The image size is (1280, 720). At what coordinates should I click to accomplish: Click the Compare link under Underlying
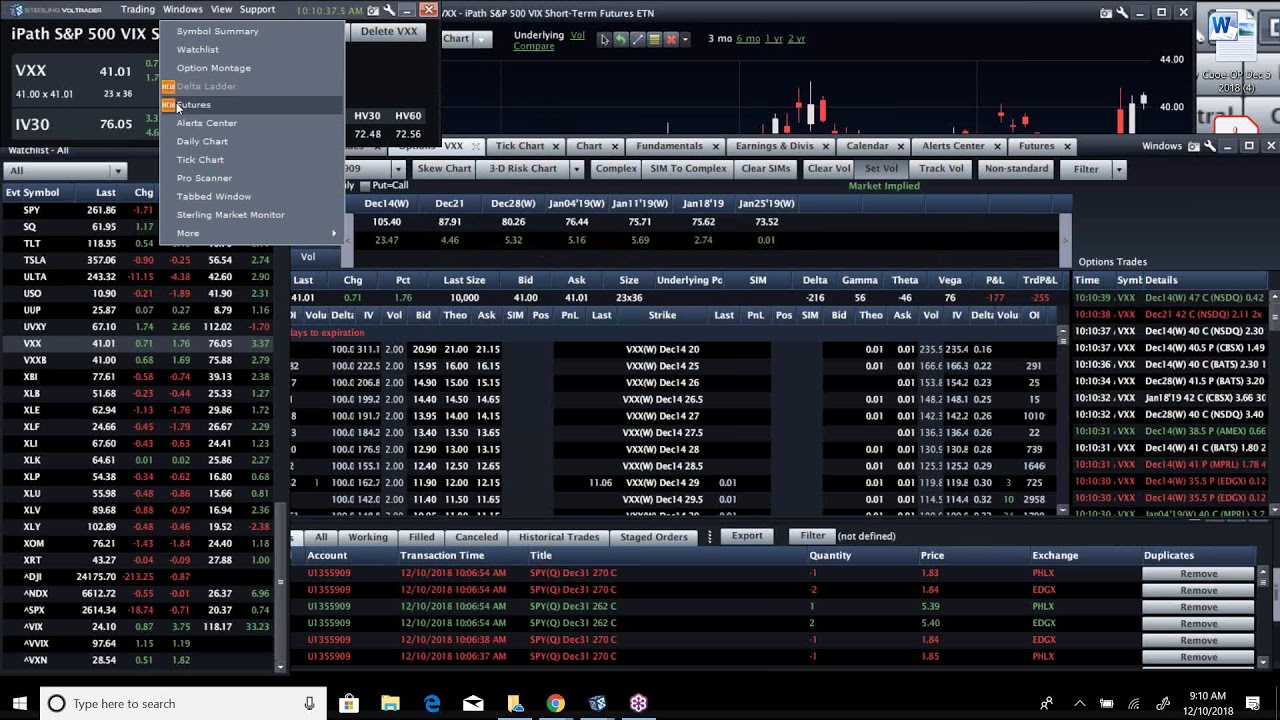click(x=534, y=46)
